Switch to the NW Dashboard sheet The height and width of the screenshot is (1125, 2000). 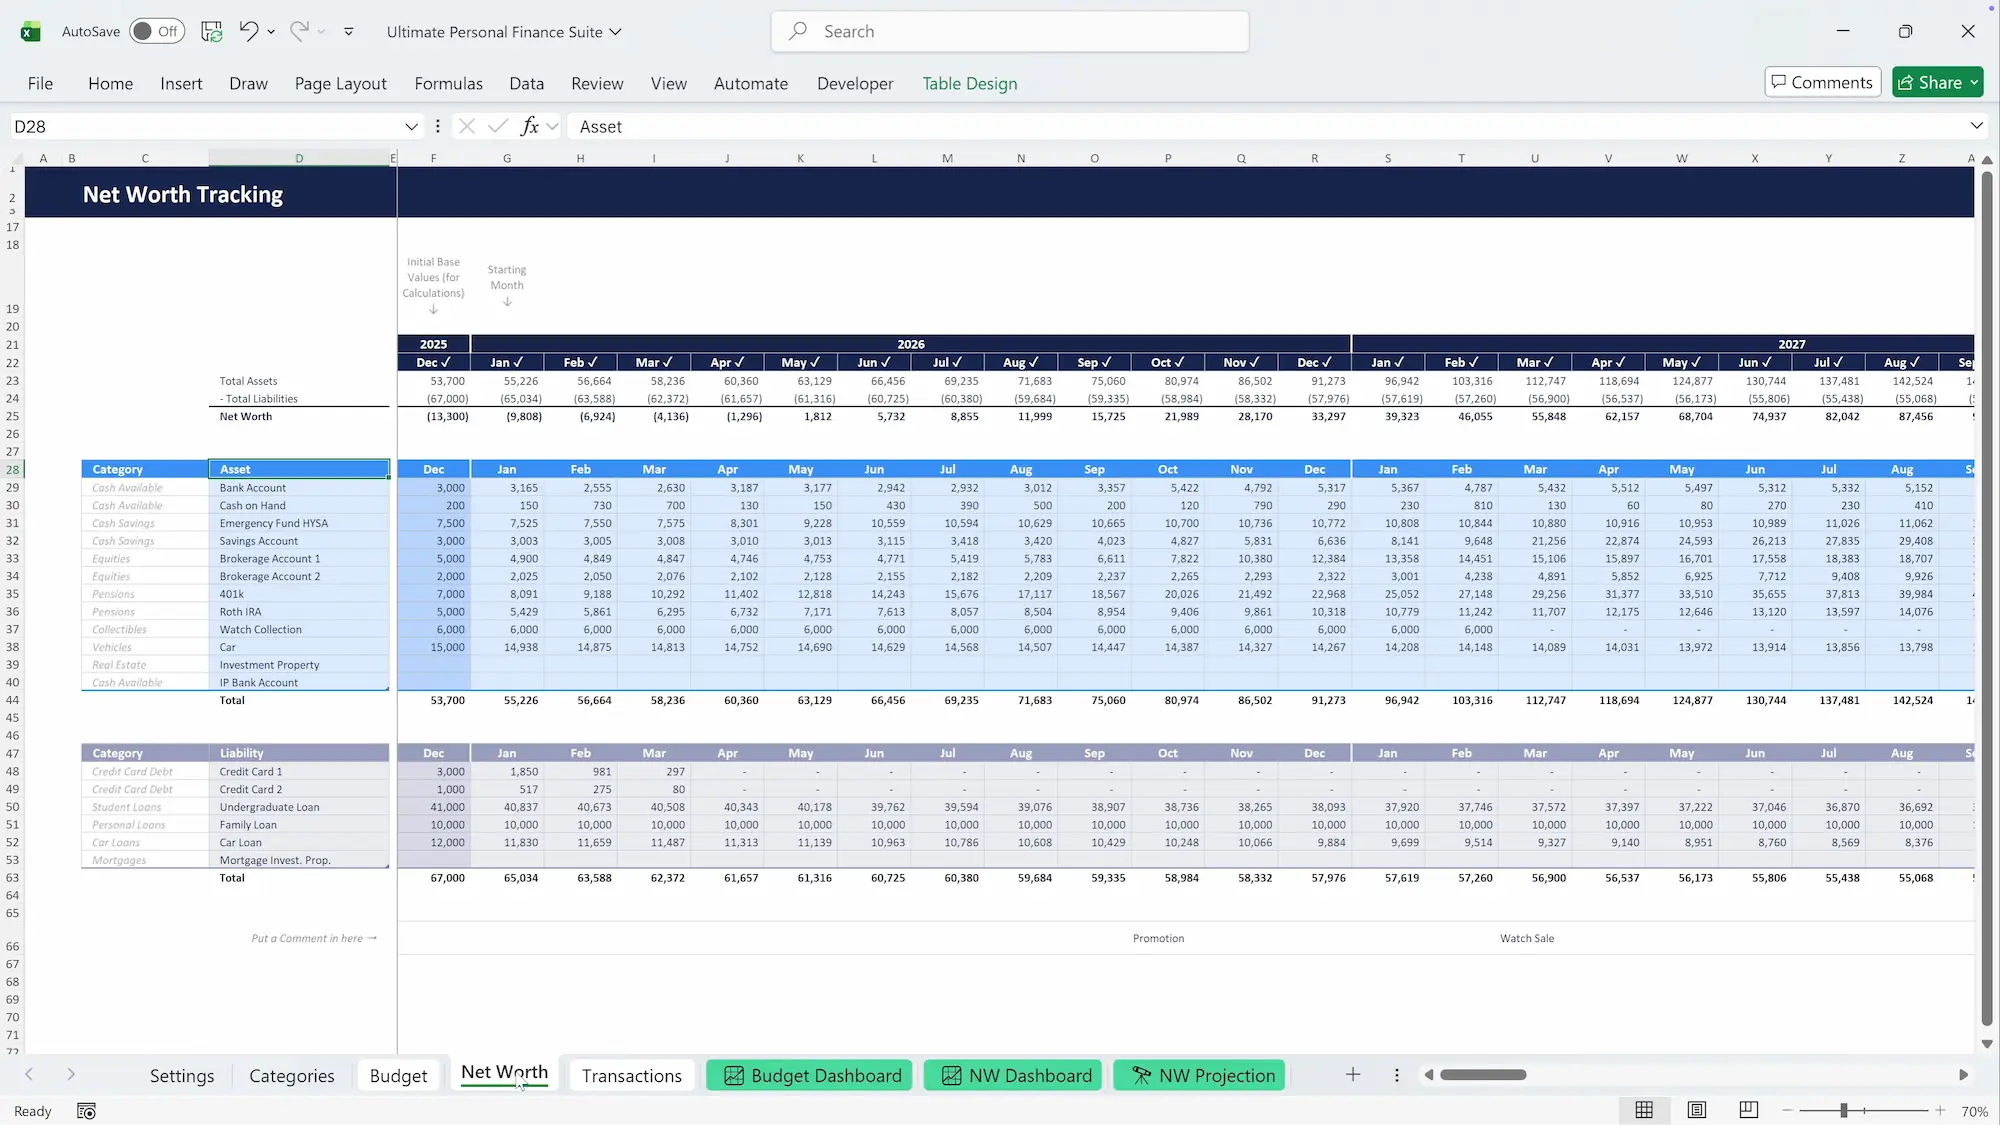1013,1075
